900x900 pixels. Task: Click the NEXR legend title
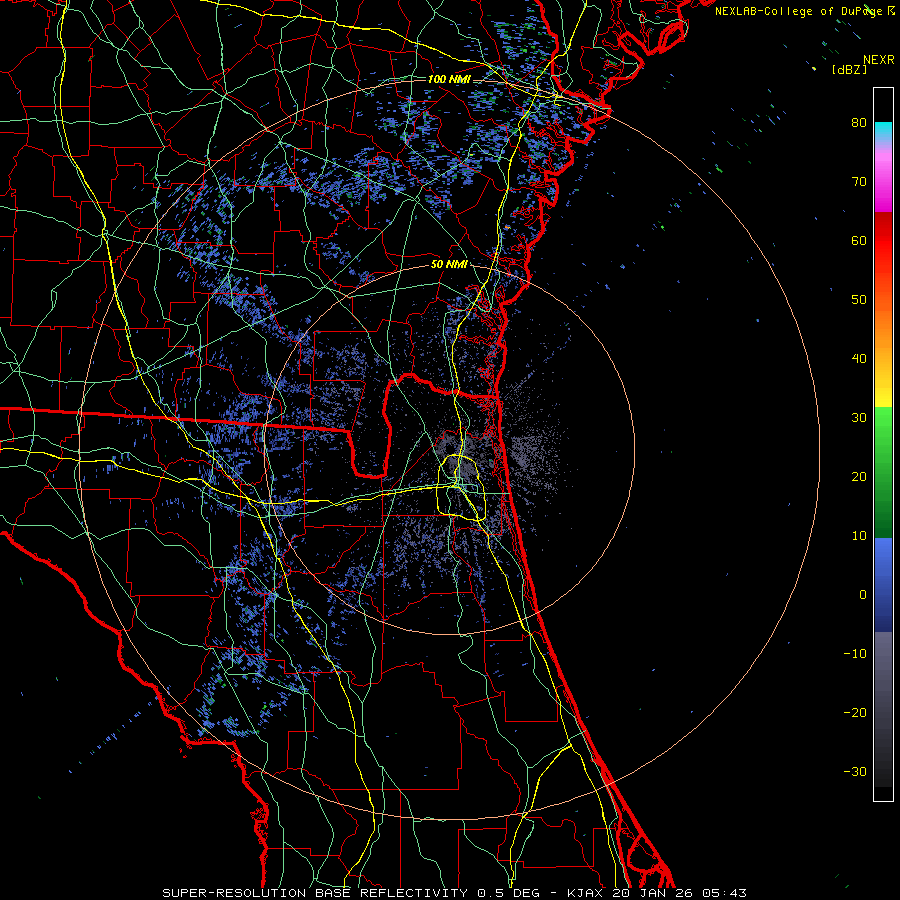879,60
